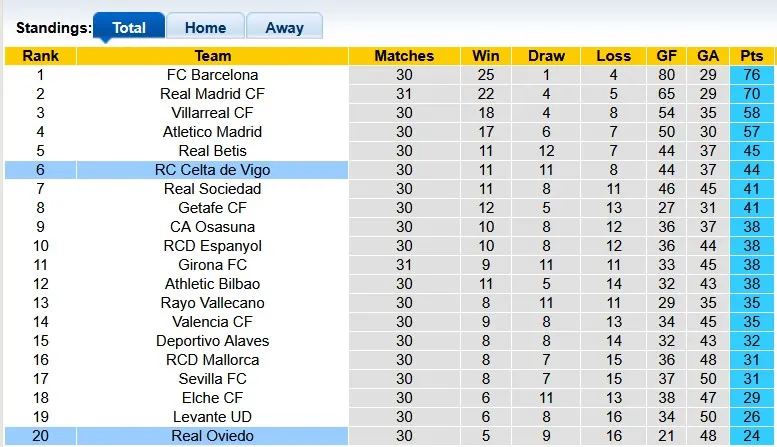The width and height of the screenshot is (777, 447).
Task: Select the Away standings tab
Action: click(284, 28)
